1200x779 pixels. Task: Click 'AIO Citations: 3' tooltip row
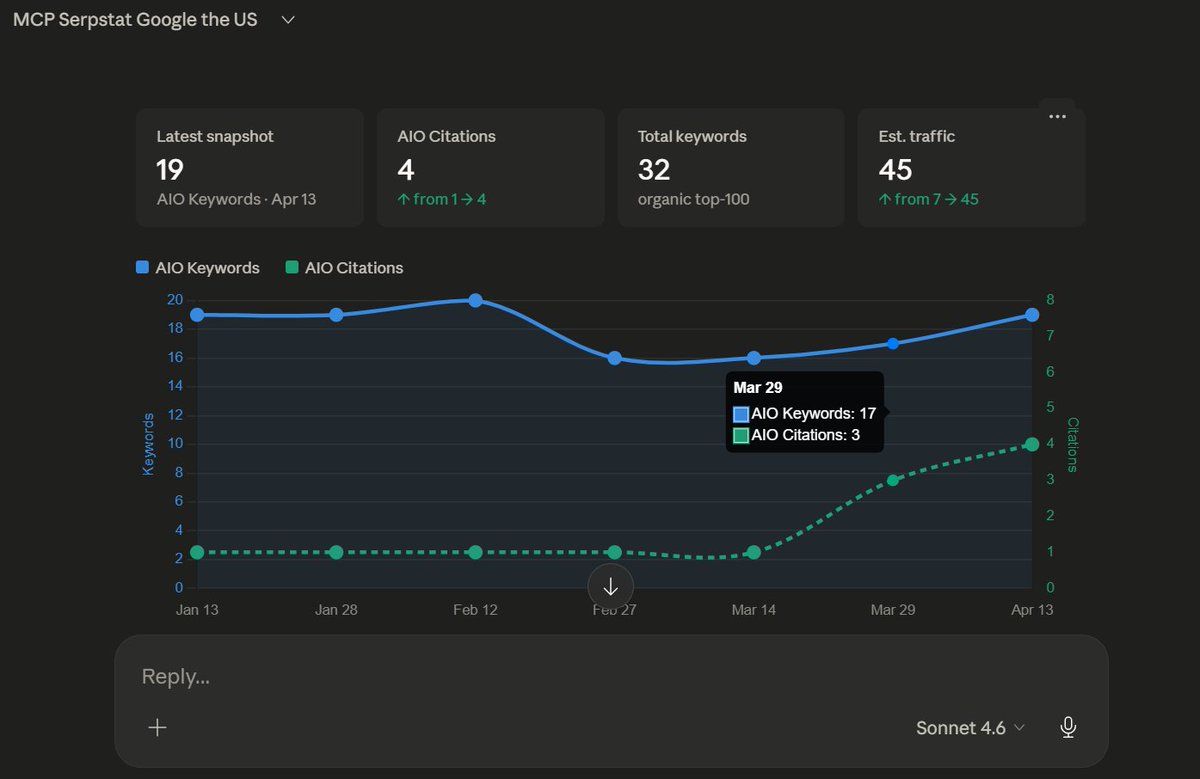click(797, 435)
